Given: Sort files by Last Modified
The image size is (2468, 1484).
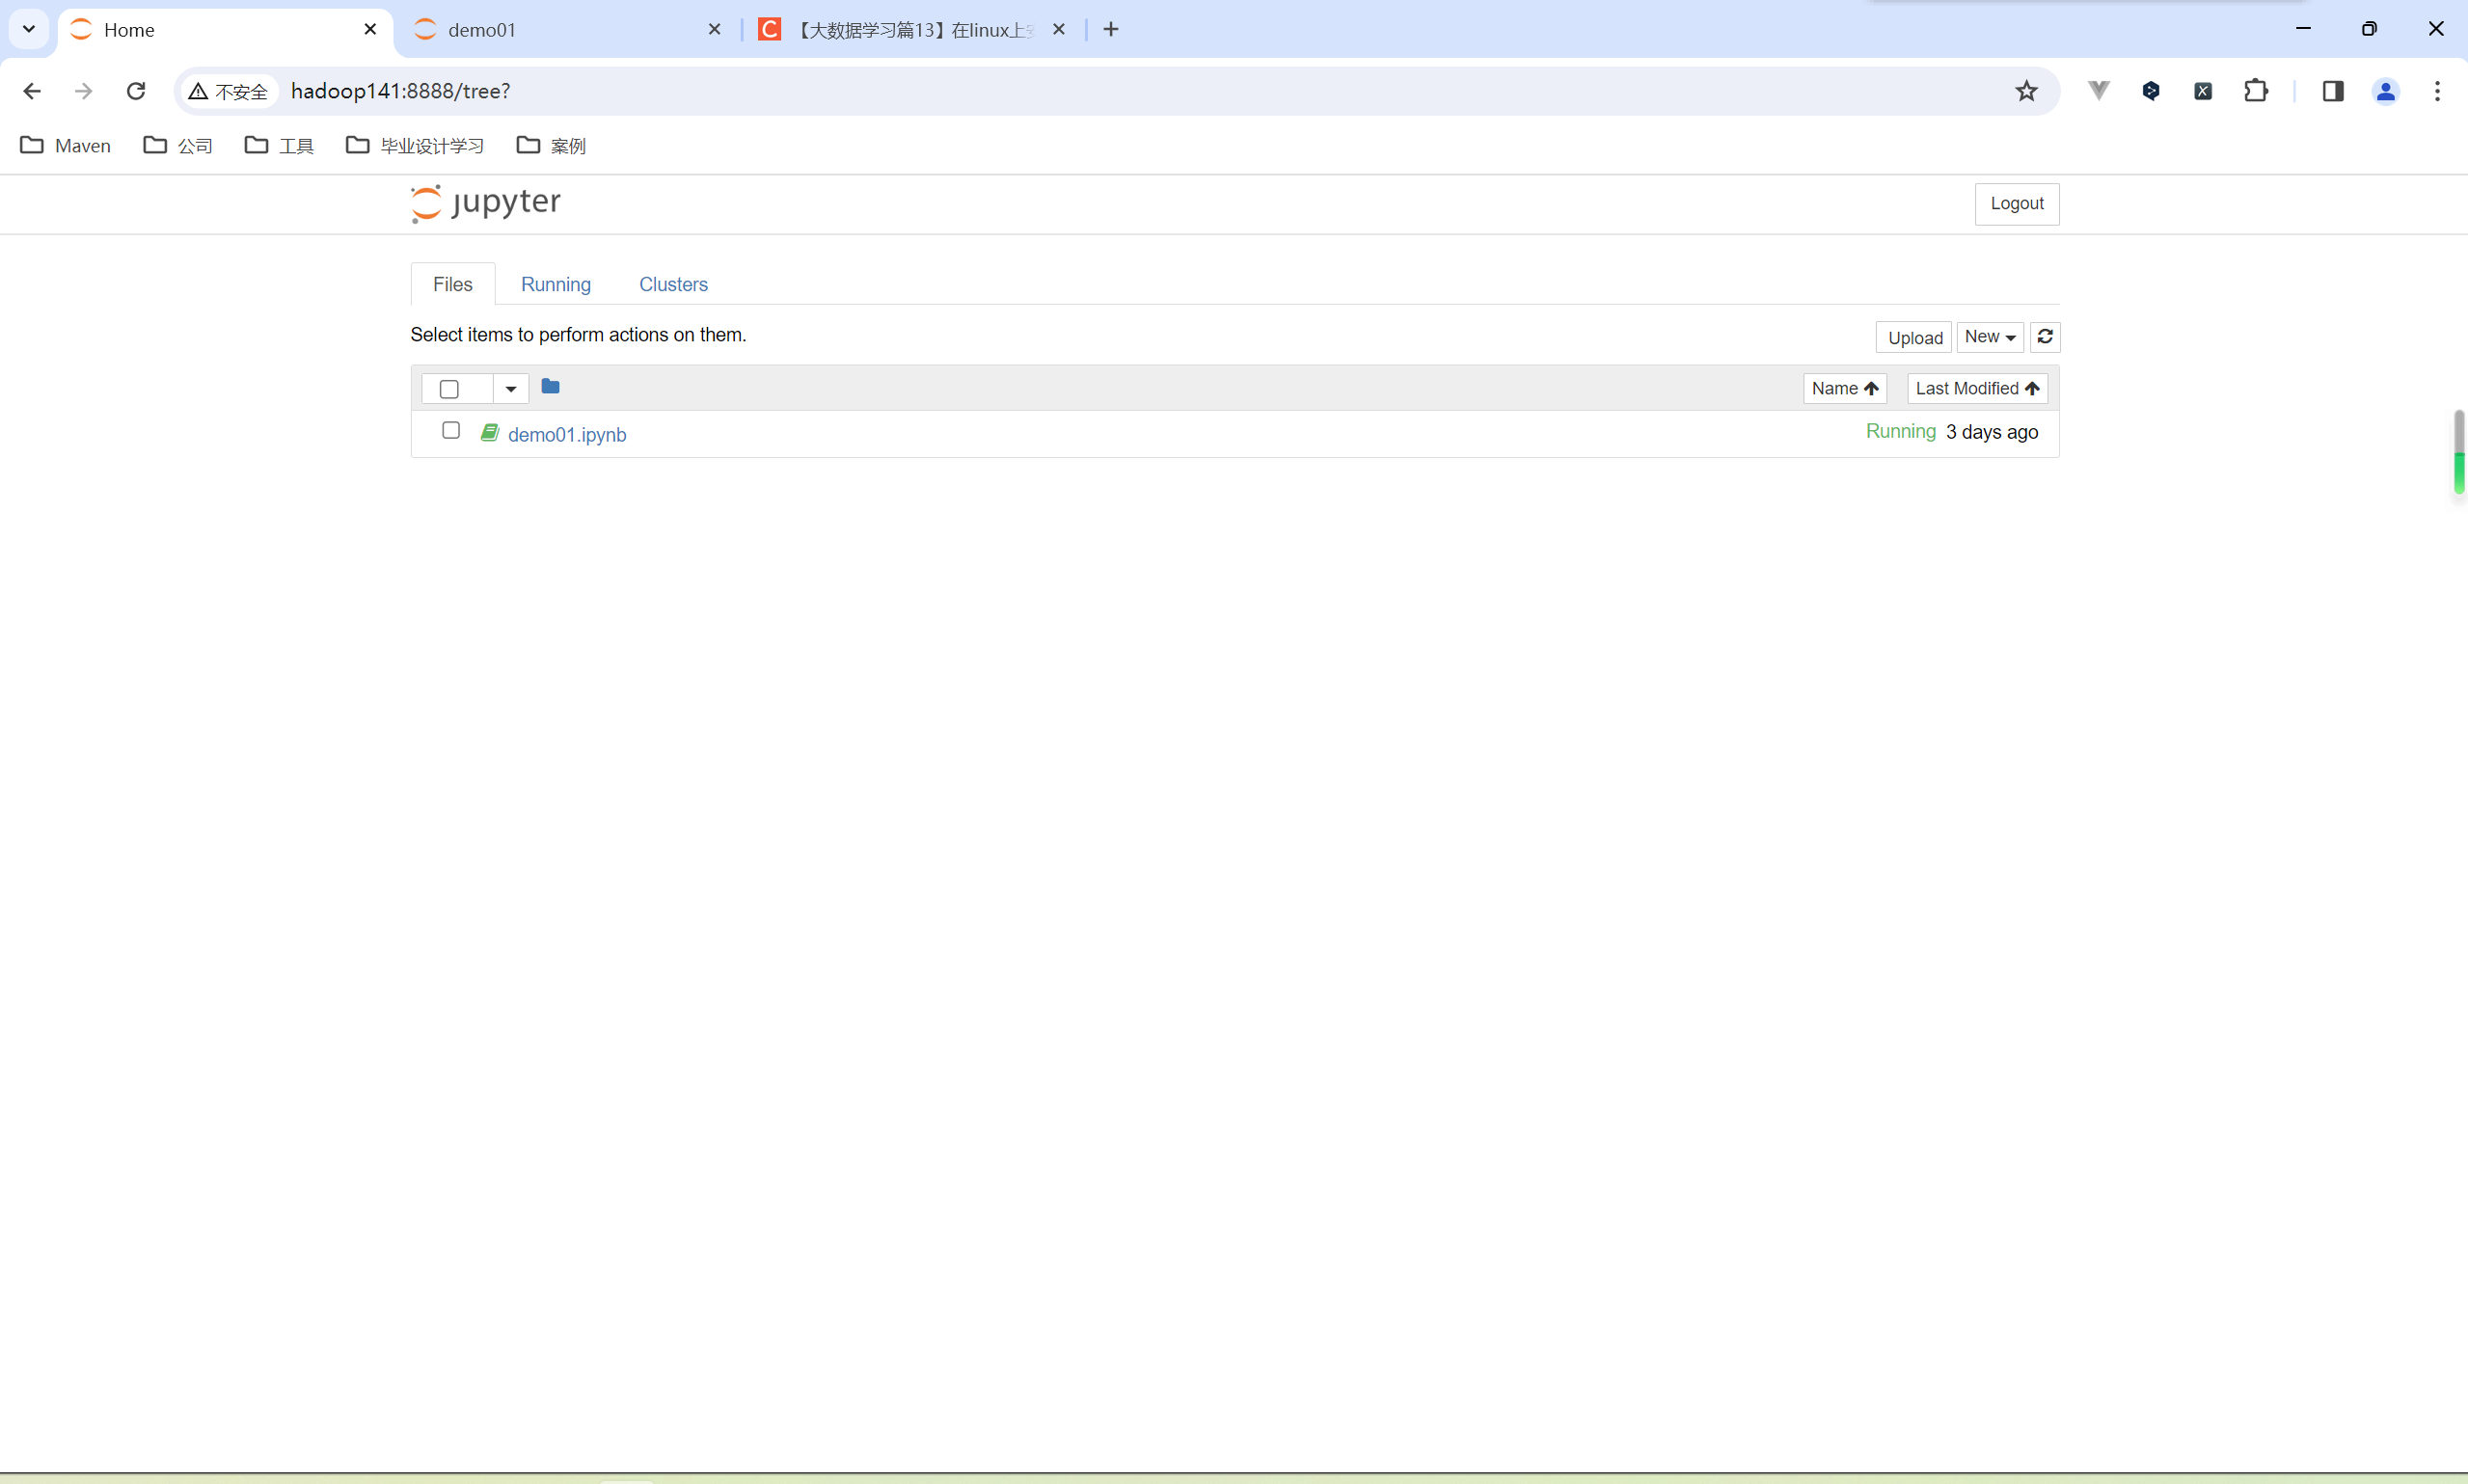Looking at the screenshot, I should point(1976,389).
